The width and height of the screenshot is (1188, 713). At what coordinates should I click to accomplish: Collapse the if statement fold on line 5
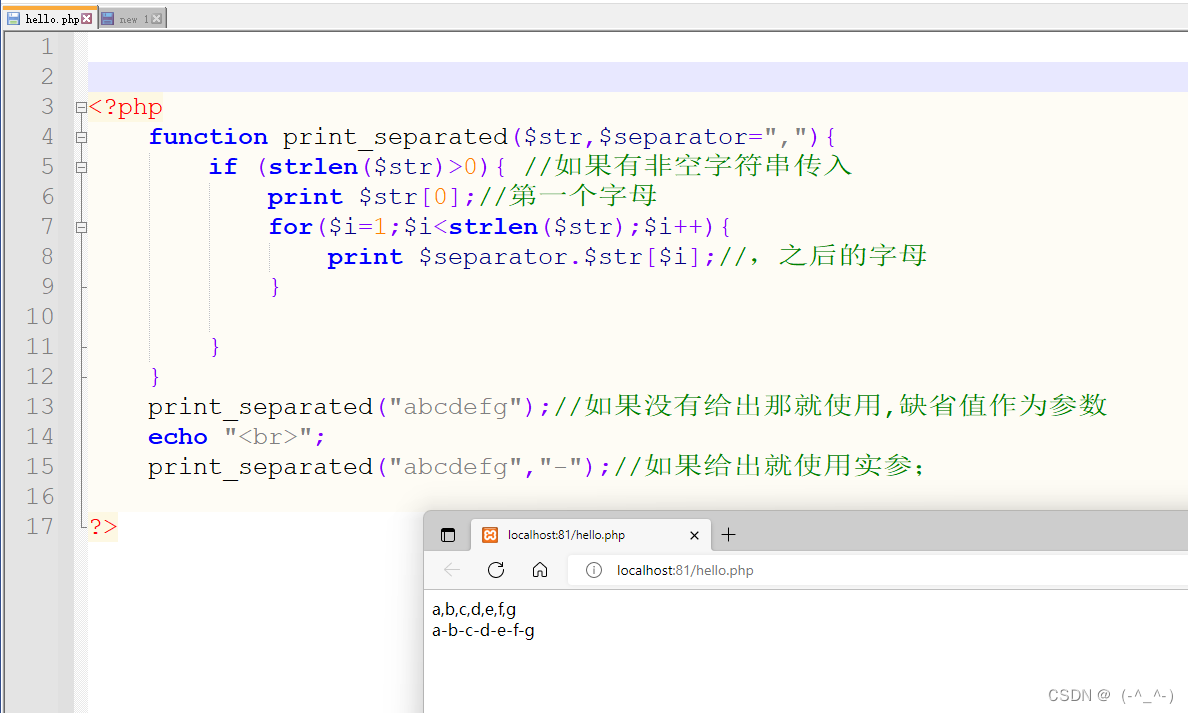(x=80, y=167)
